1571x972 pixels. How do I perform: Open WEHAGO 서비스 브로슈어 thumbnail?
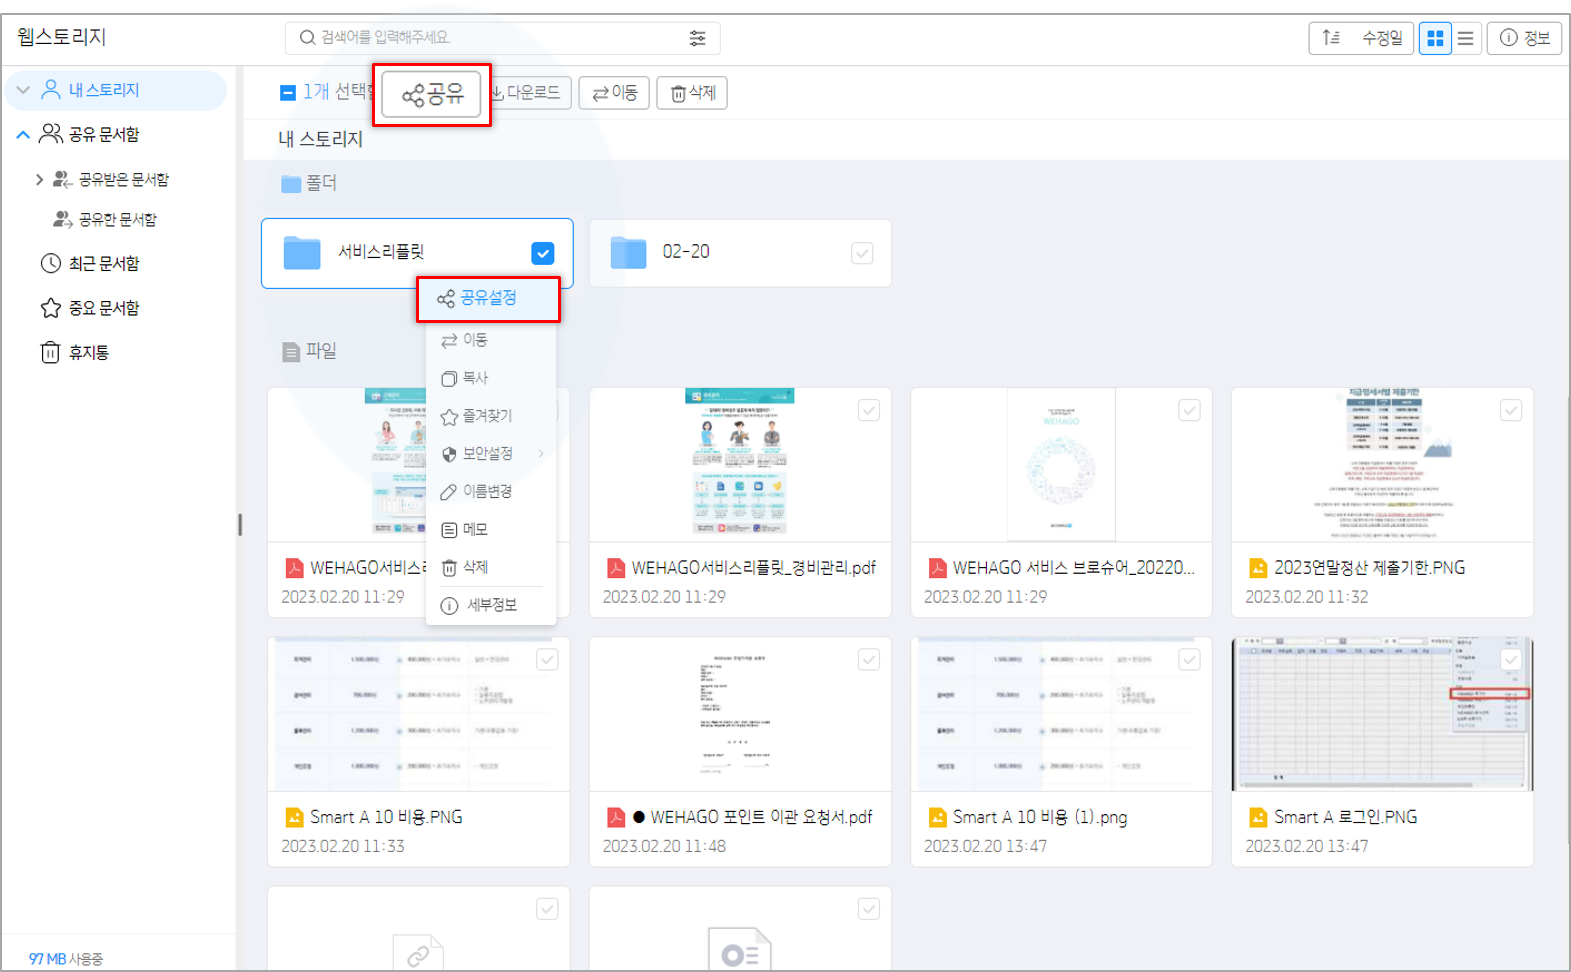[x=1061, y=465]
